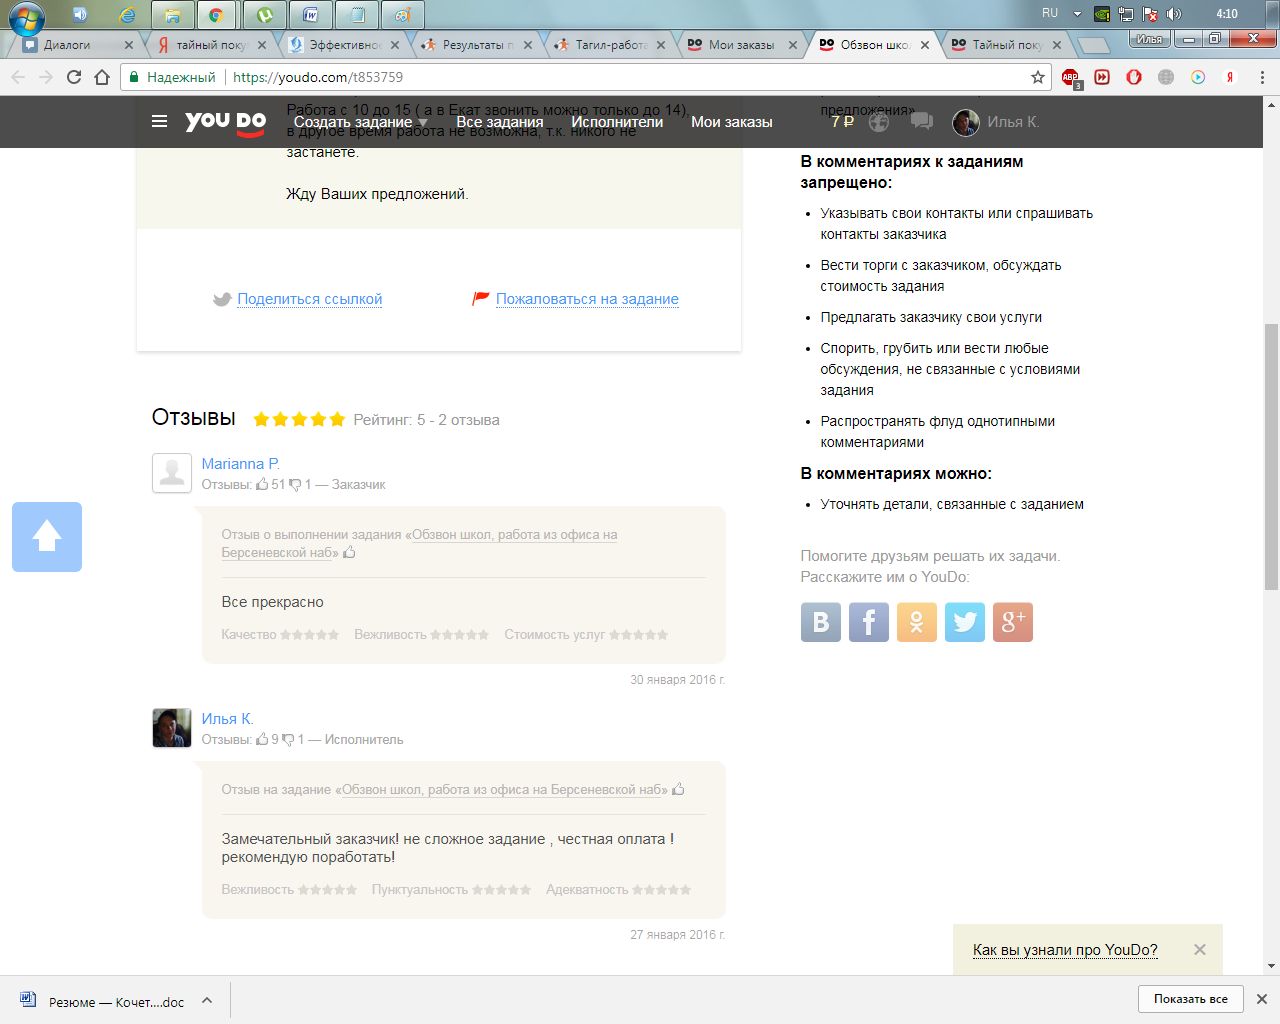The width and height of the screenshot is (1280, 1024).
Task: Go to 'Исполнители' in navigation
Action: [x=616, y=122]
